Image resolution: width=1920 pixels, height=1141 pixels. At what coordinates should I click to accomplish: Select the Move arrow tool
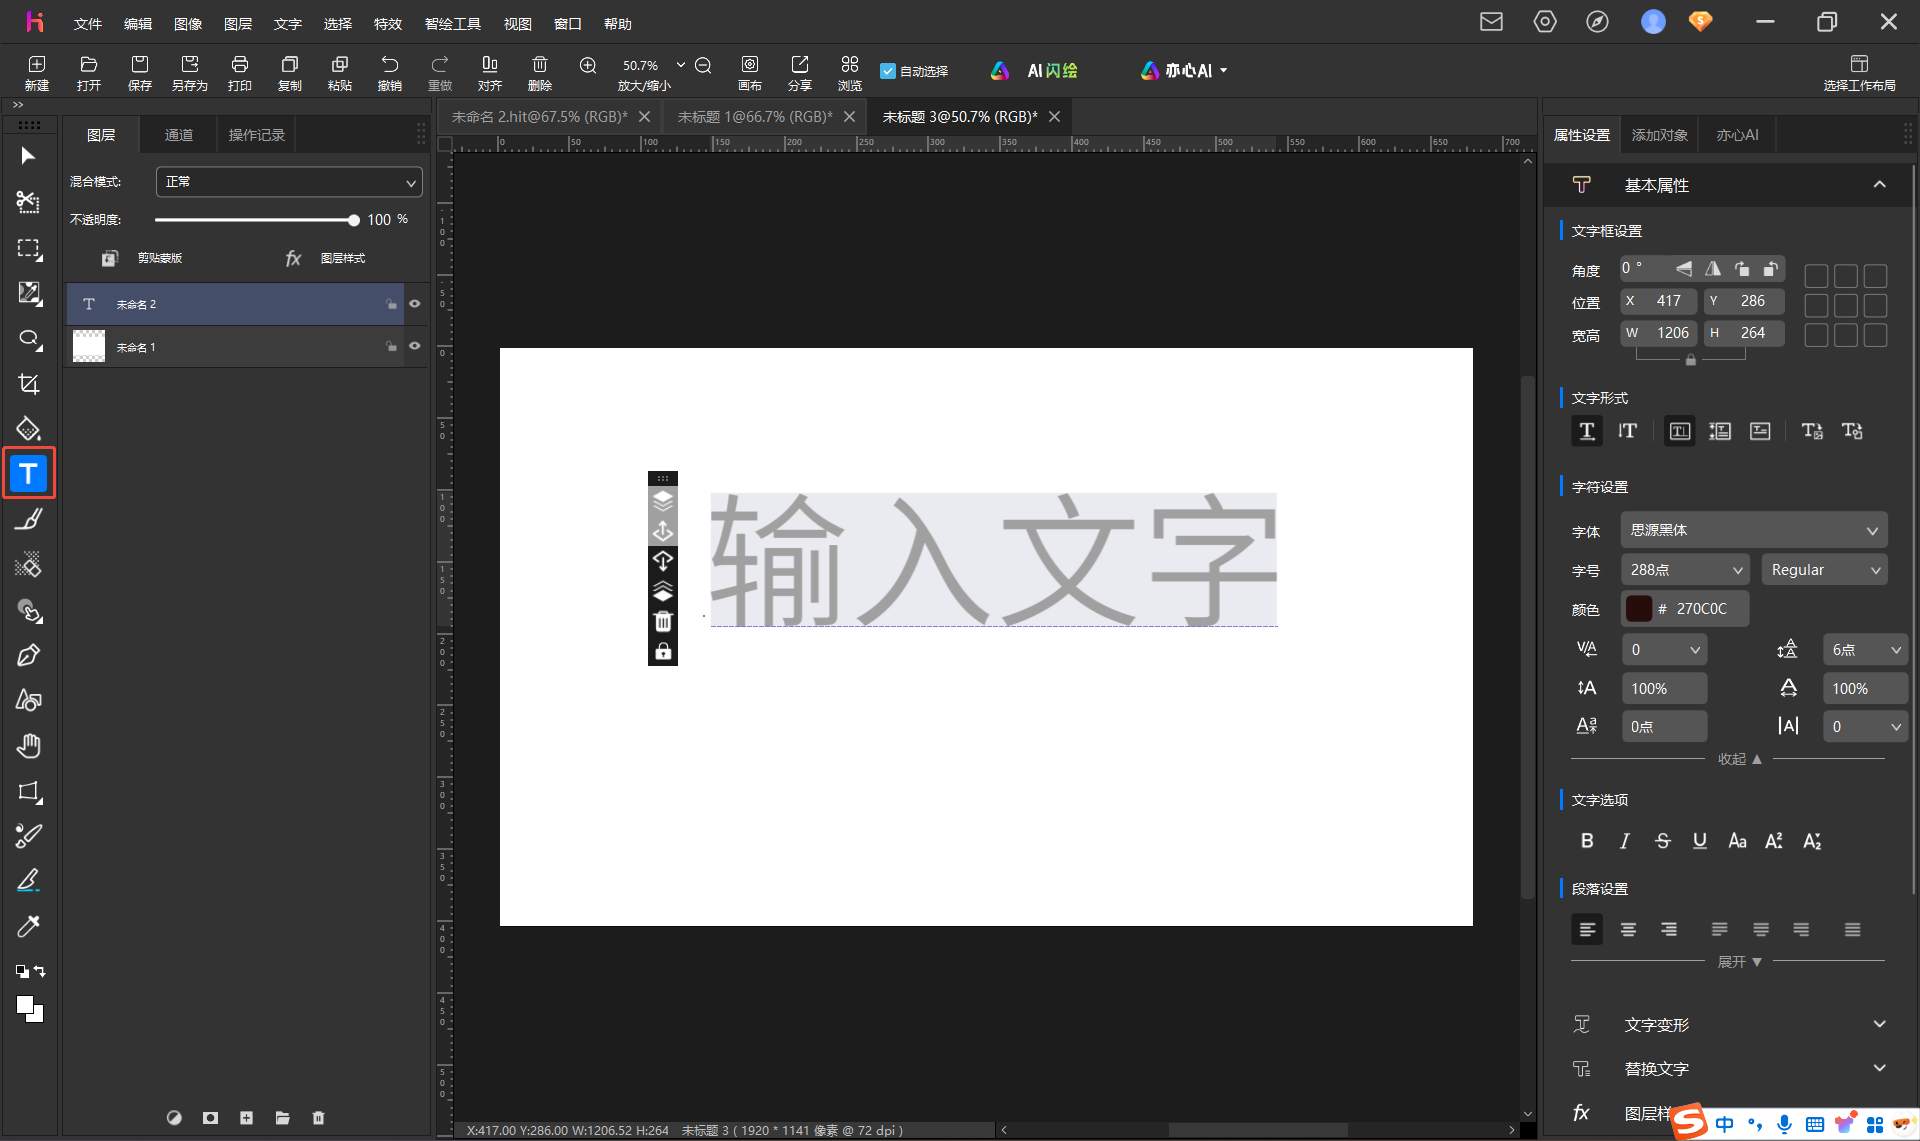(28, 156)
